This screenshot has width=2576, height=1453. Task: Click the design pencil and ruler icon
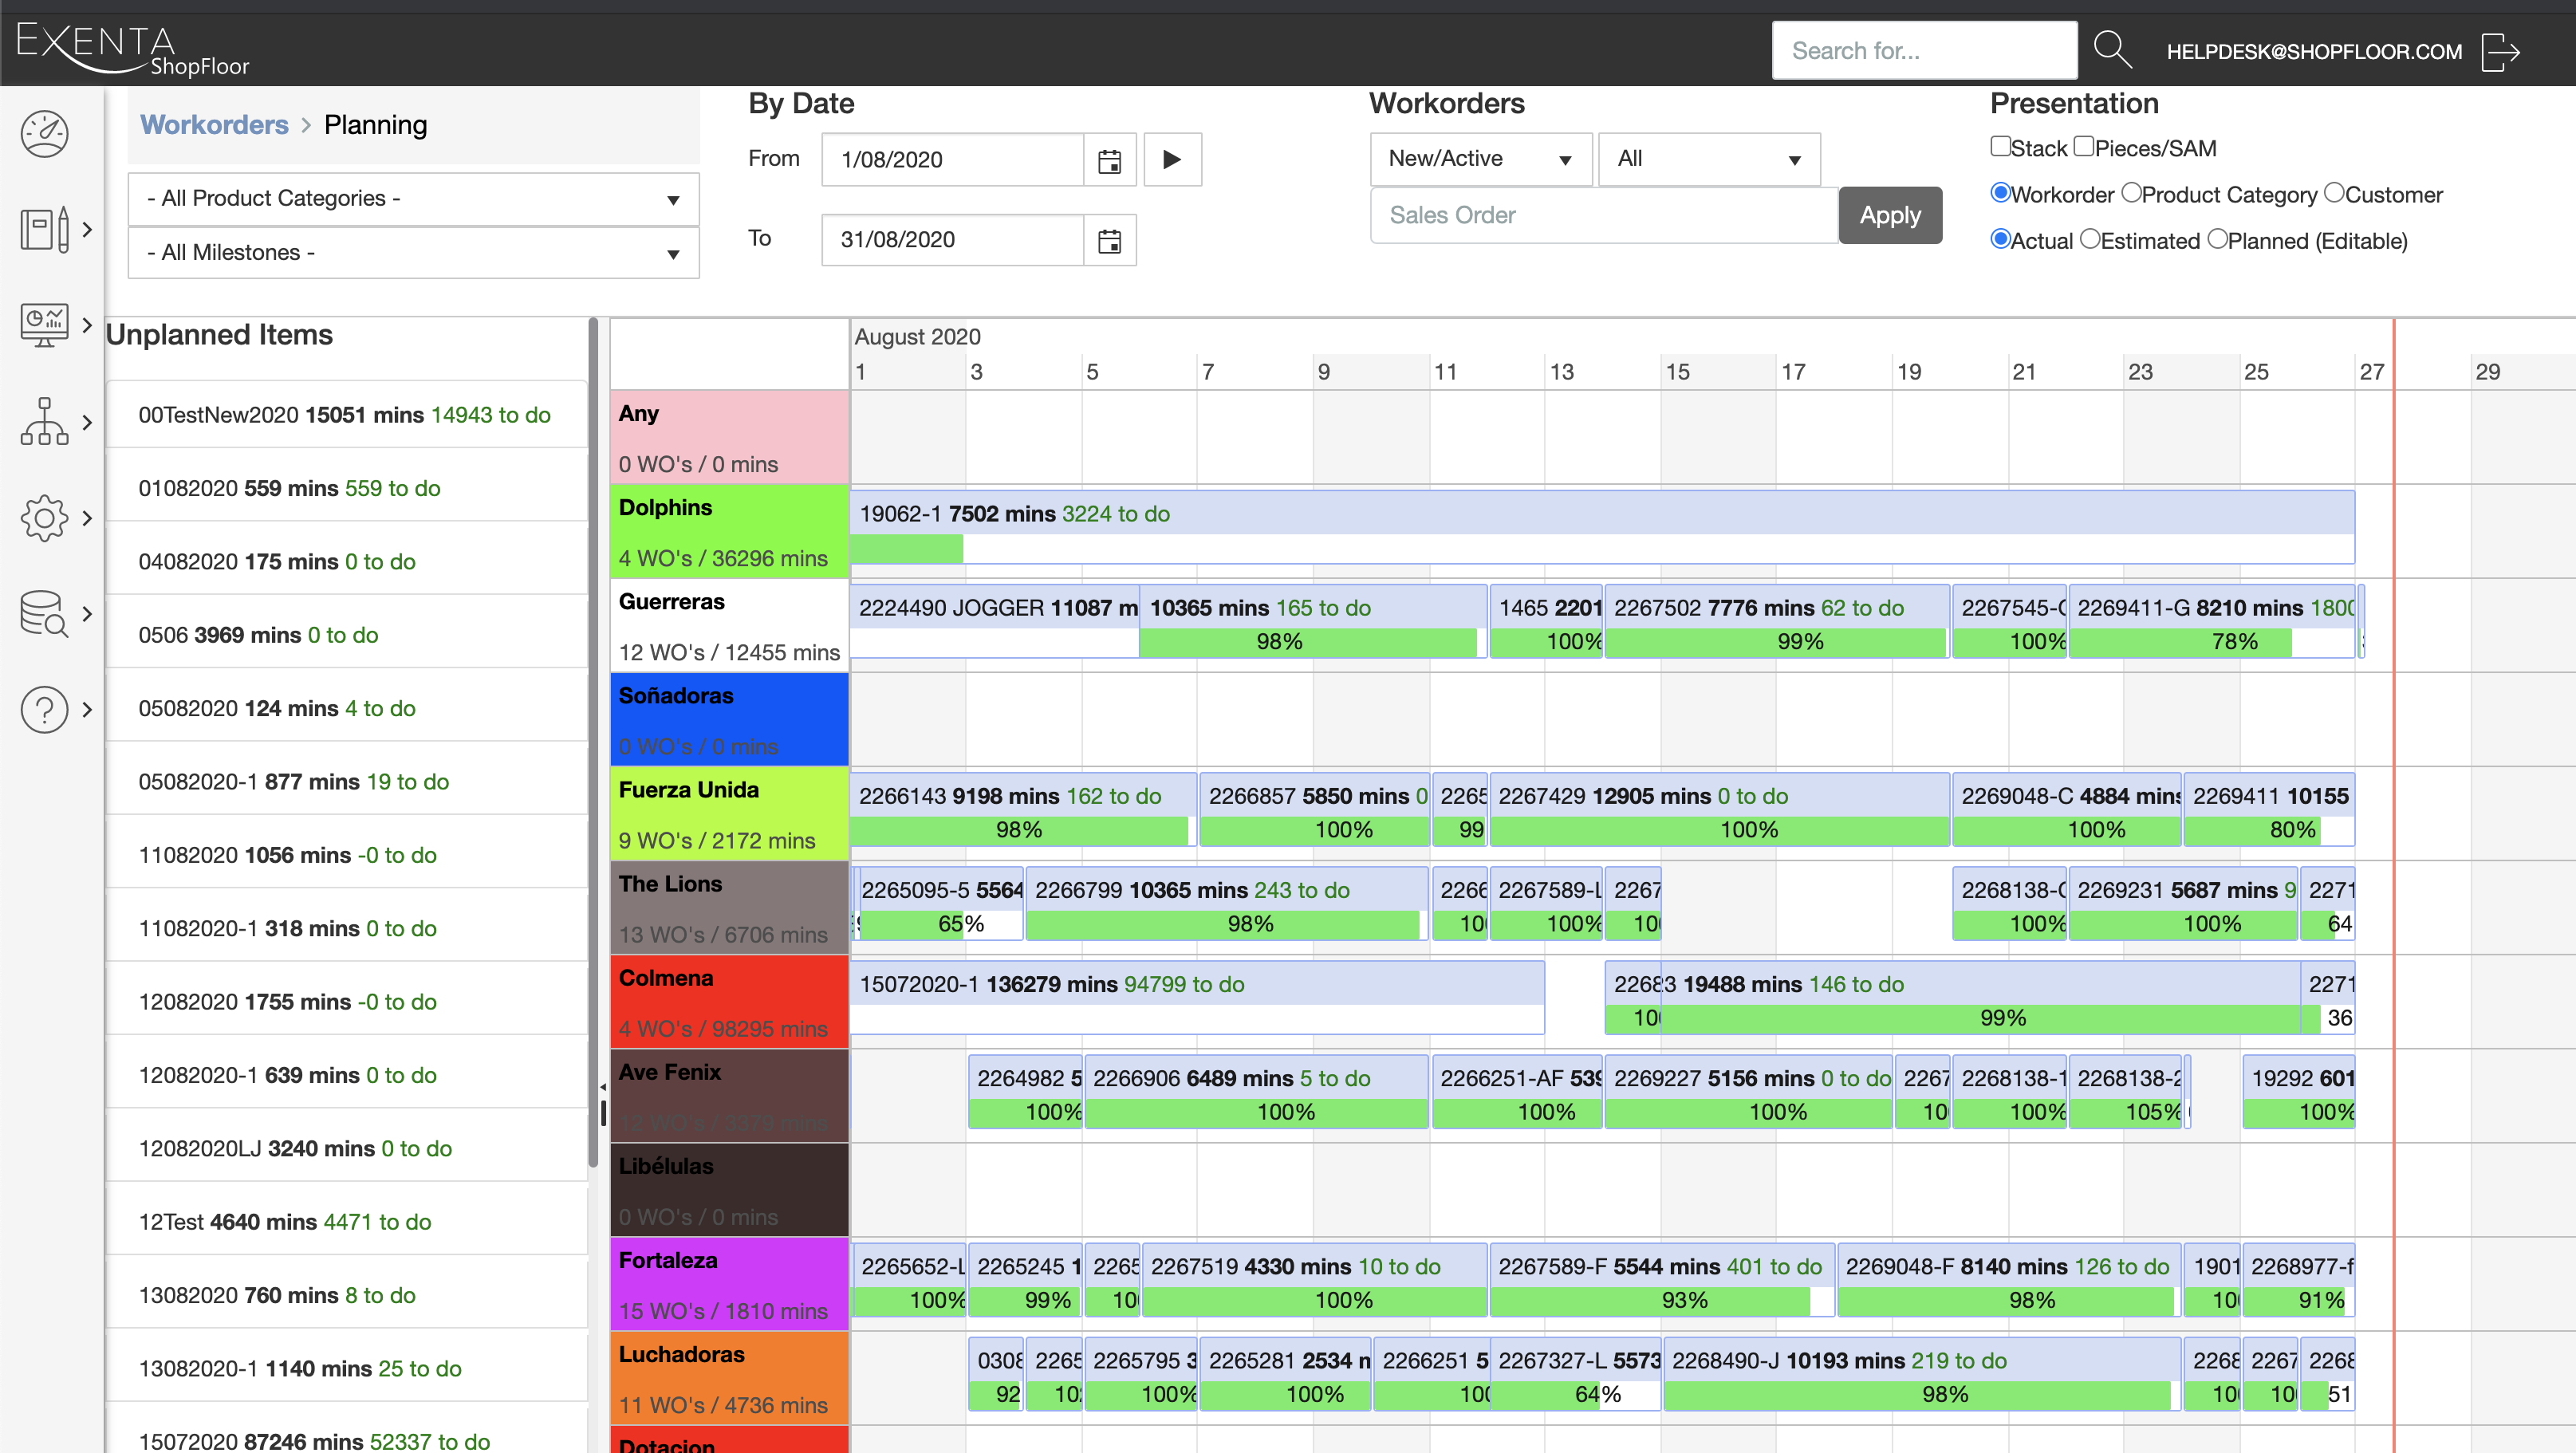coord(44,229)
